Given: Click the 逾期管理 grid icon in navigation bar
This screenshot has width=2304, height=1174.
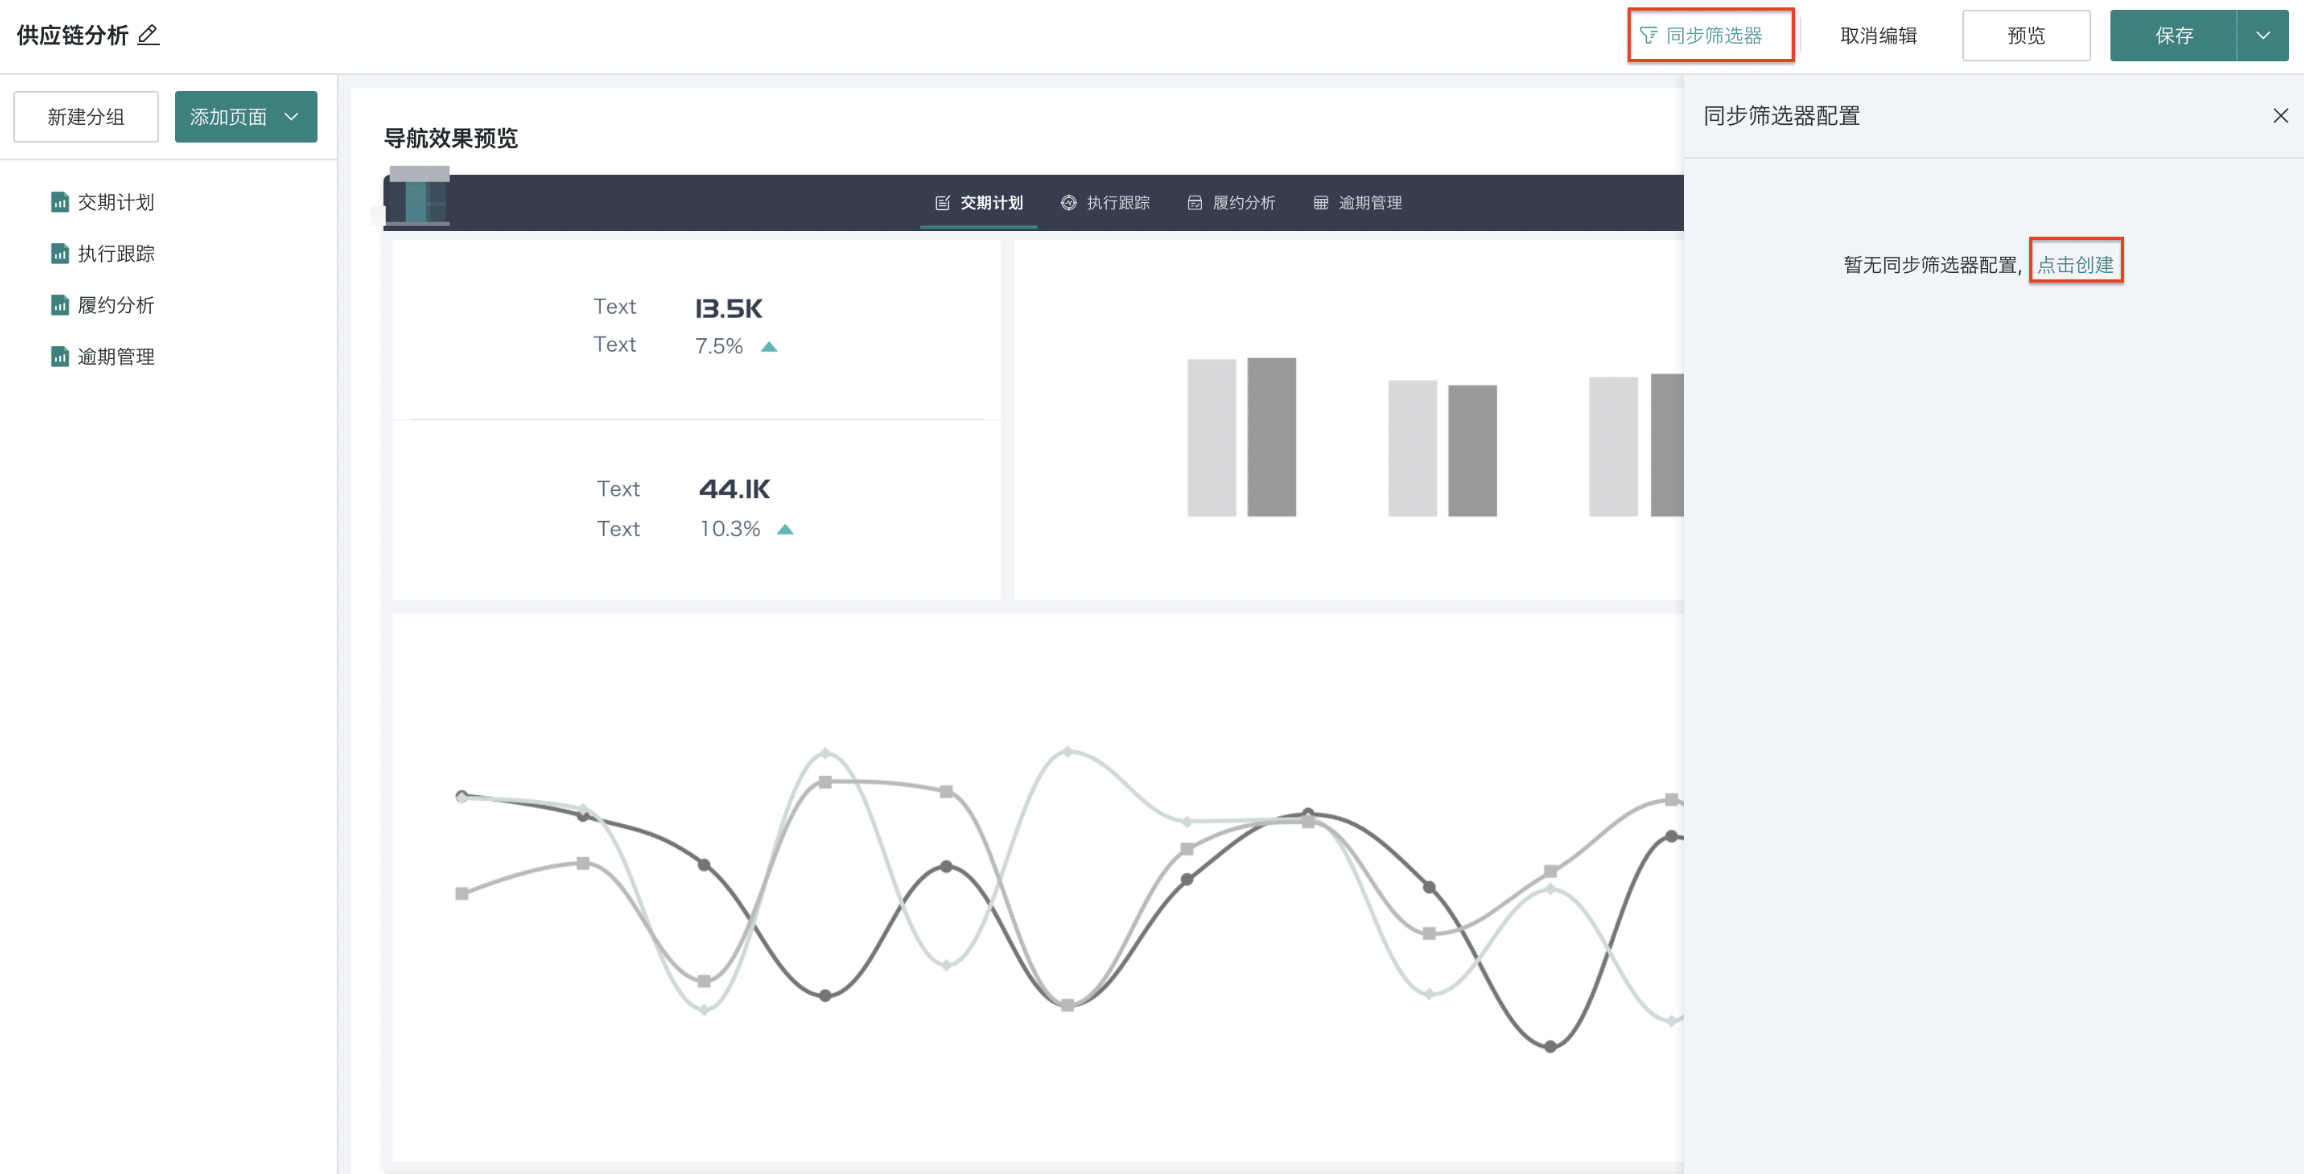Looking at the screenshot, I should tap(1320, 203).
